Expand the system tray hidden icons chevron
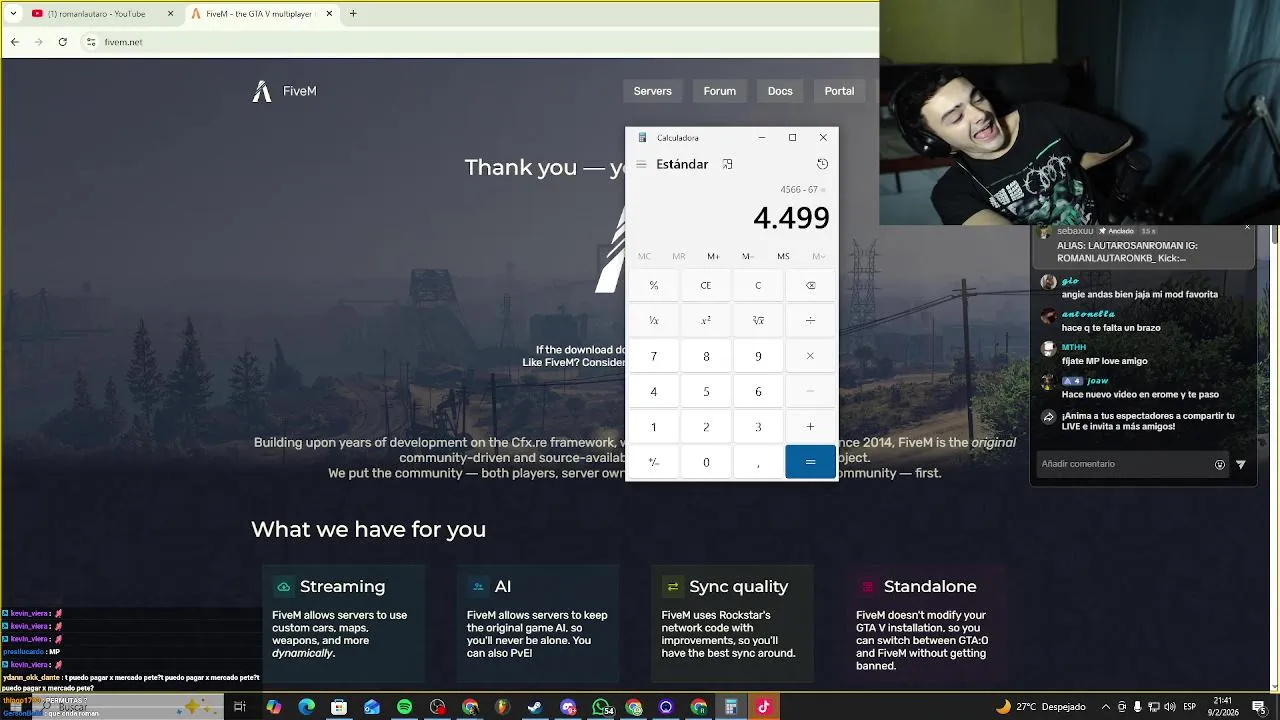 (1105, 707)
